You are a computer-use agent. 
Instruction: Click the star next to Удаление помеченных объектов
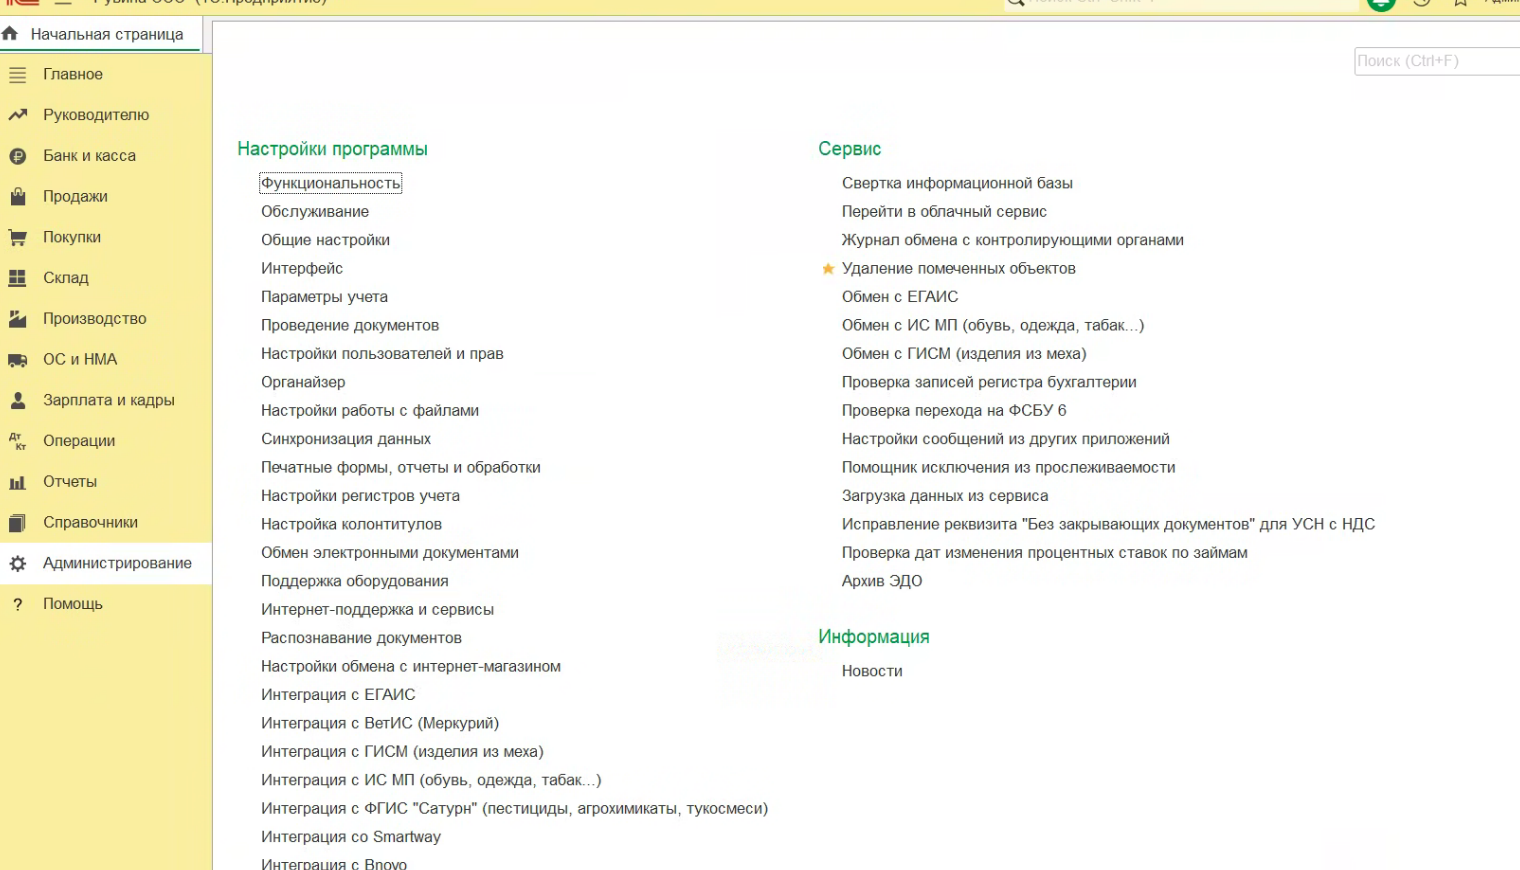(828, 269)
